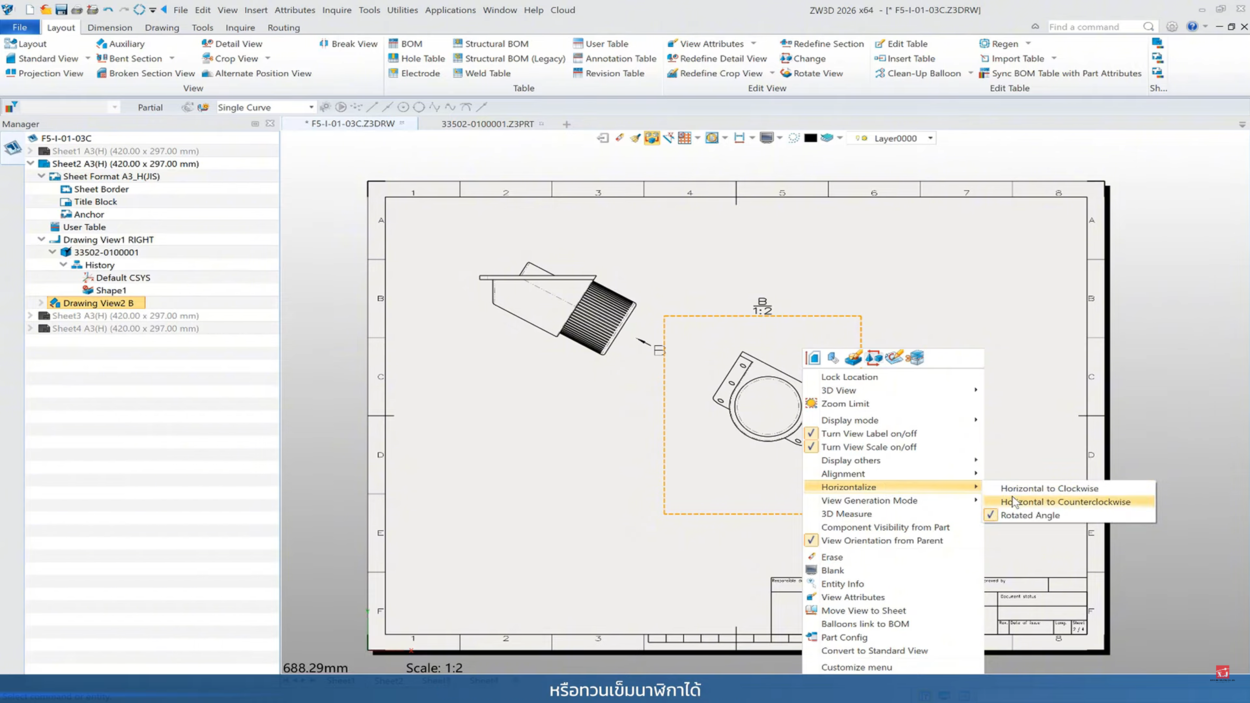Toggle Turn View Scale on/off

(x=868, y=447)
